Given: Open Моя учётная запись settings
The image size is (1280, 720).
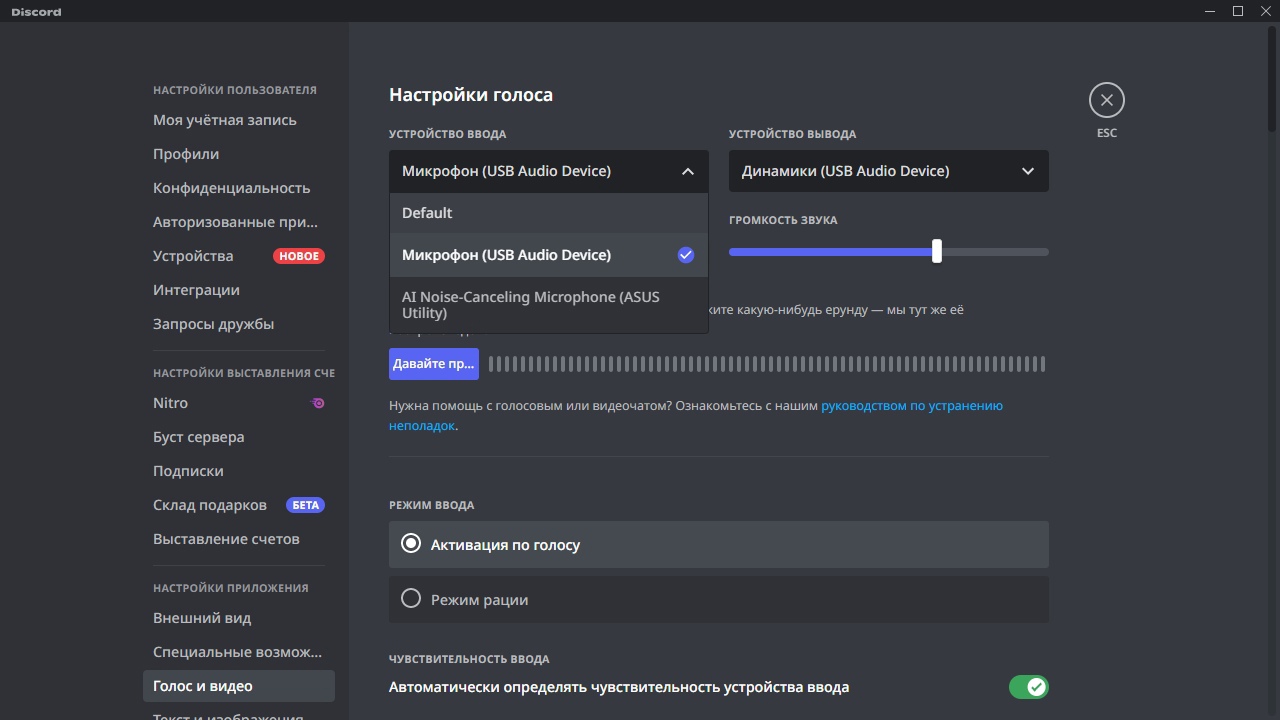Looking at the screenshot, I should (x=239, y=120).
